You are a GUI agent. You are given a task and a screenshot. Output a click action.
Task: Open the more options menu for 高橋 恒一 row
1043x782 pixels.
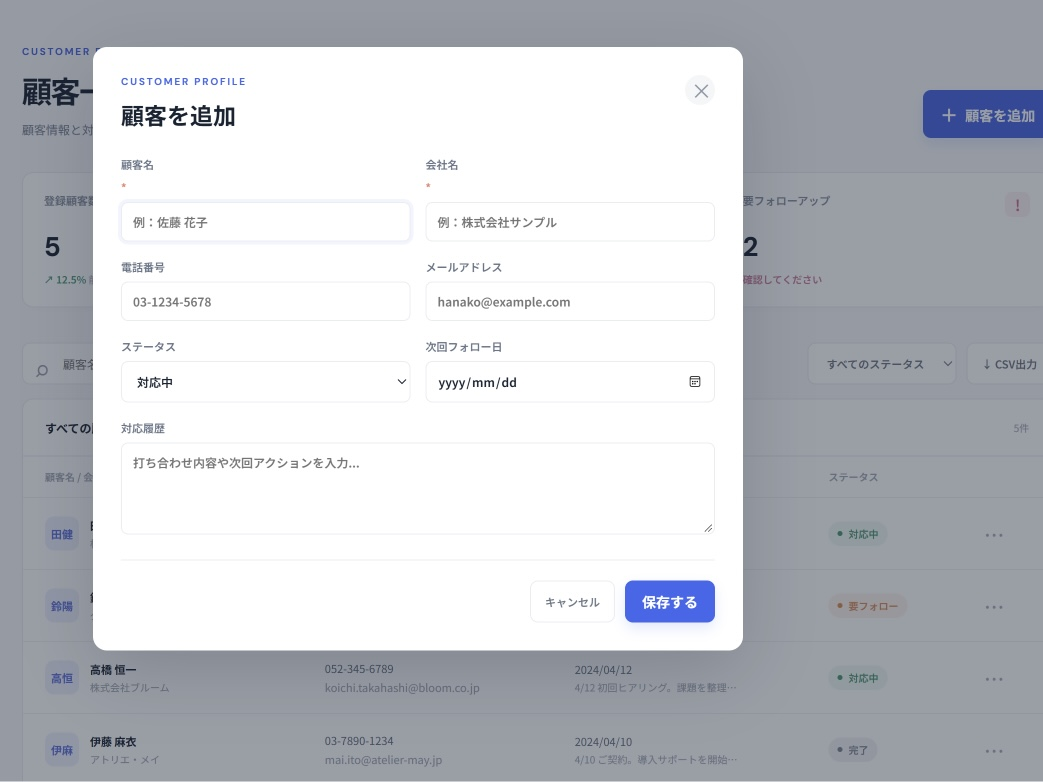[994, 679]
